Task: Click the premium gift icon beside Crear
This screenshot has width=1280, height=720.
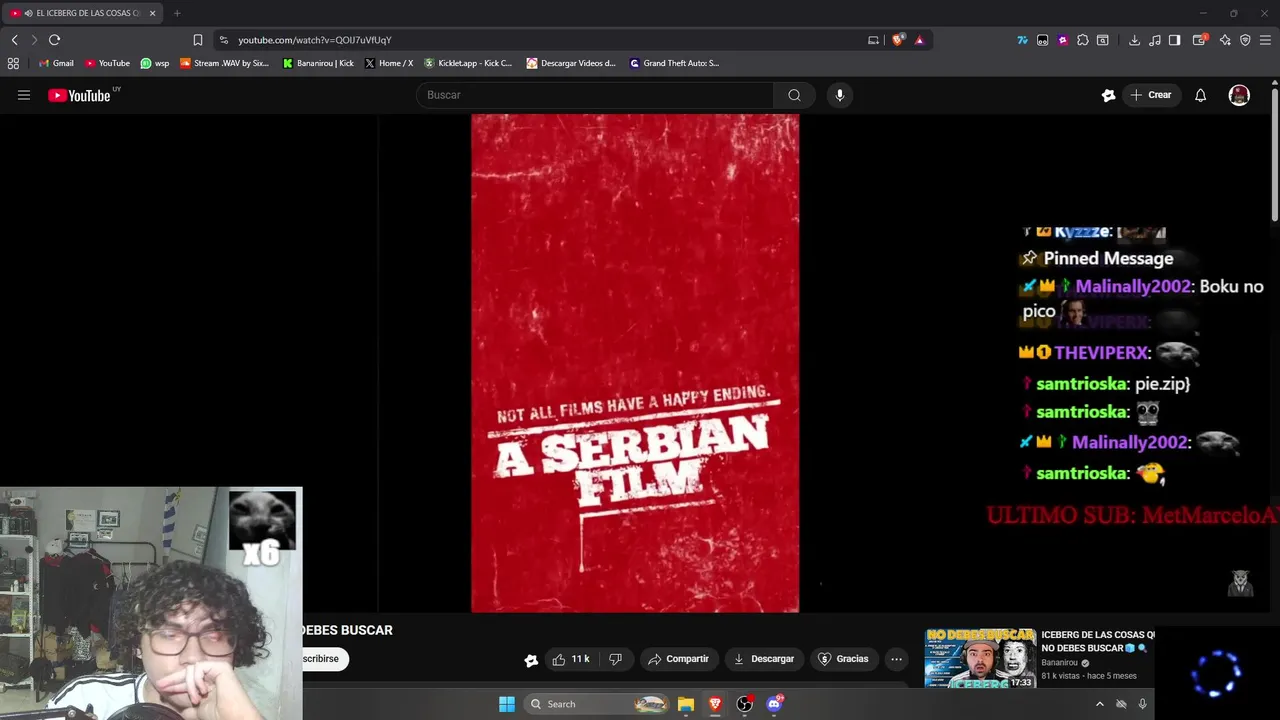Action: pos(1108,95)
